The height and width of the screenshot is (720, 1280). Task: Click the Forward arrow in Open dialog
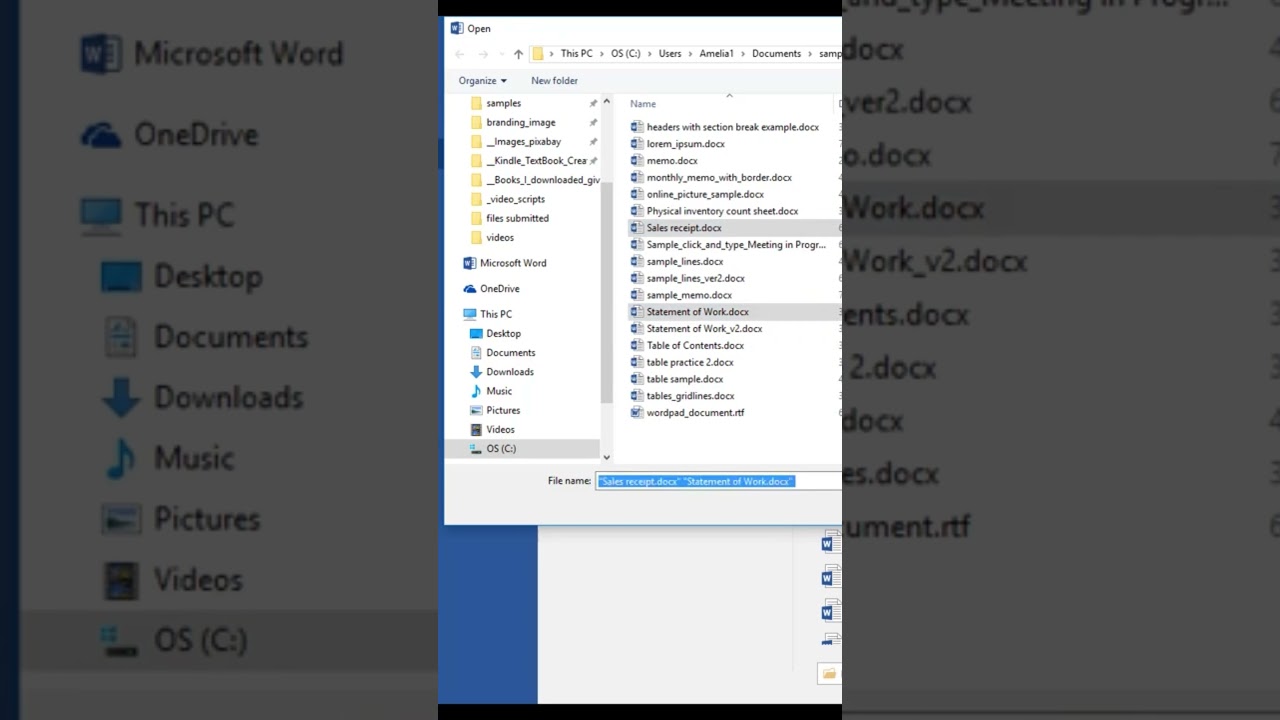pyautogui.click(x=484, y=54)
